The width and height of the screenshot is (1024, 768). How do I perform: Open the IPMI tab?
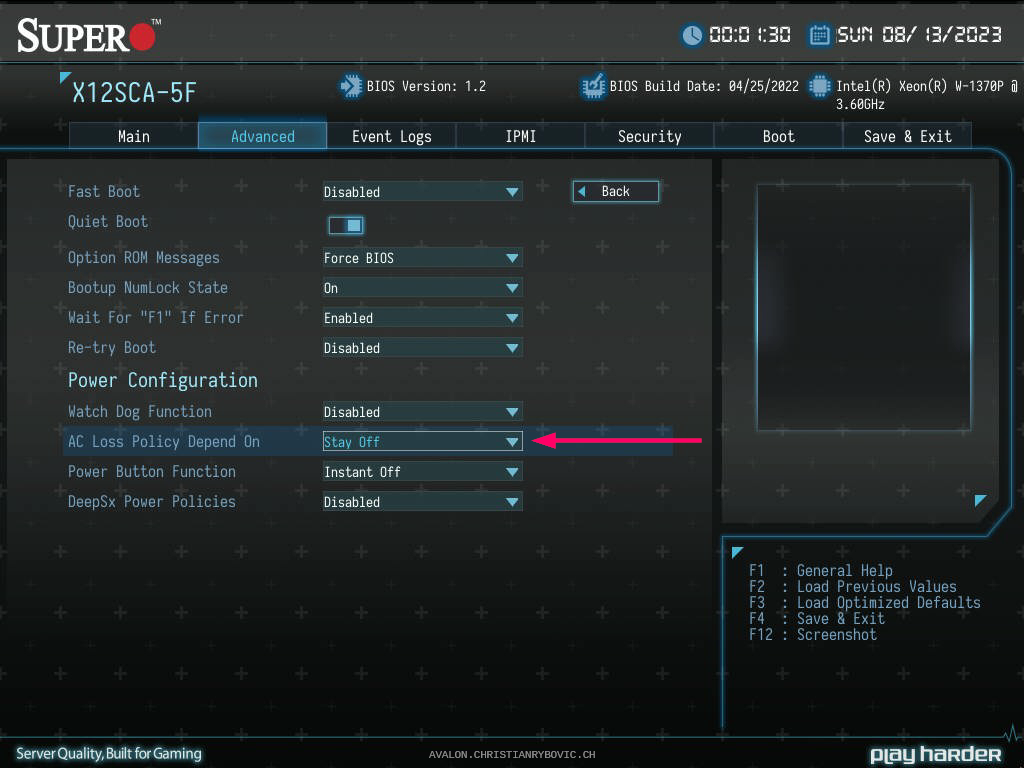pyautogui.click(x=520, y=136)
